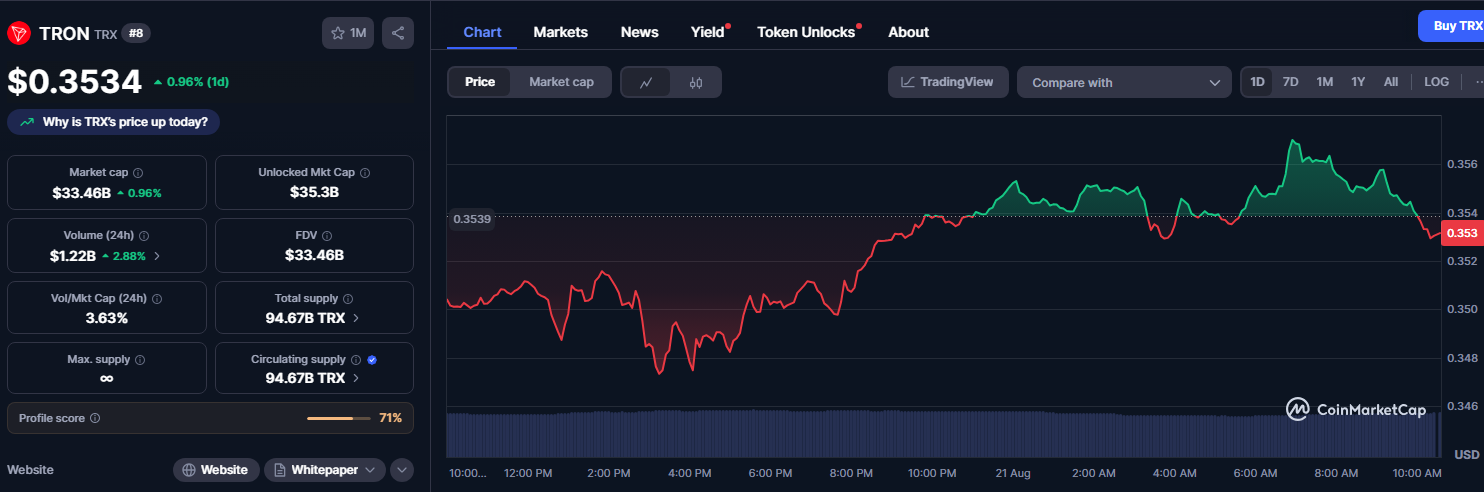Click the trend arrow icon beside Why is TRX's price up

[26, 122]
